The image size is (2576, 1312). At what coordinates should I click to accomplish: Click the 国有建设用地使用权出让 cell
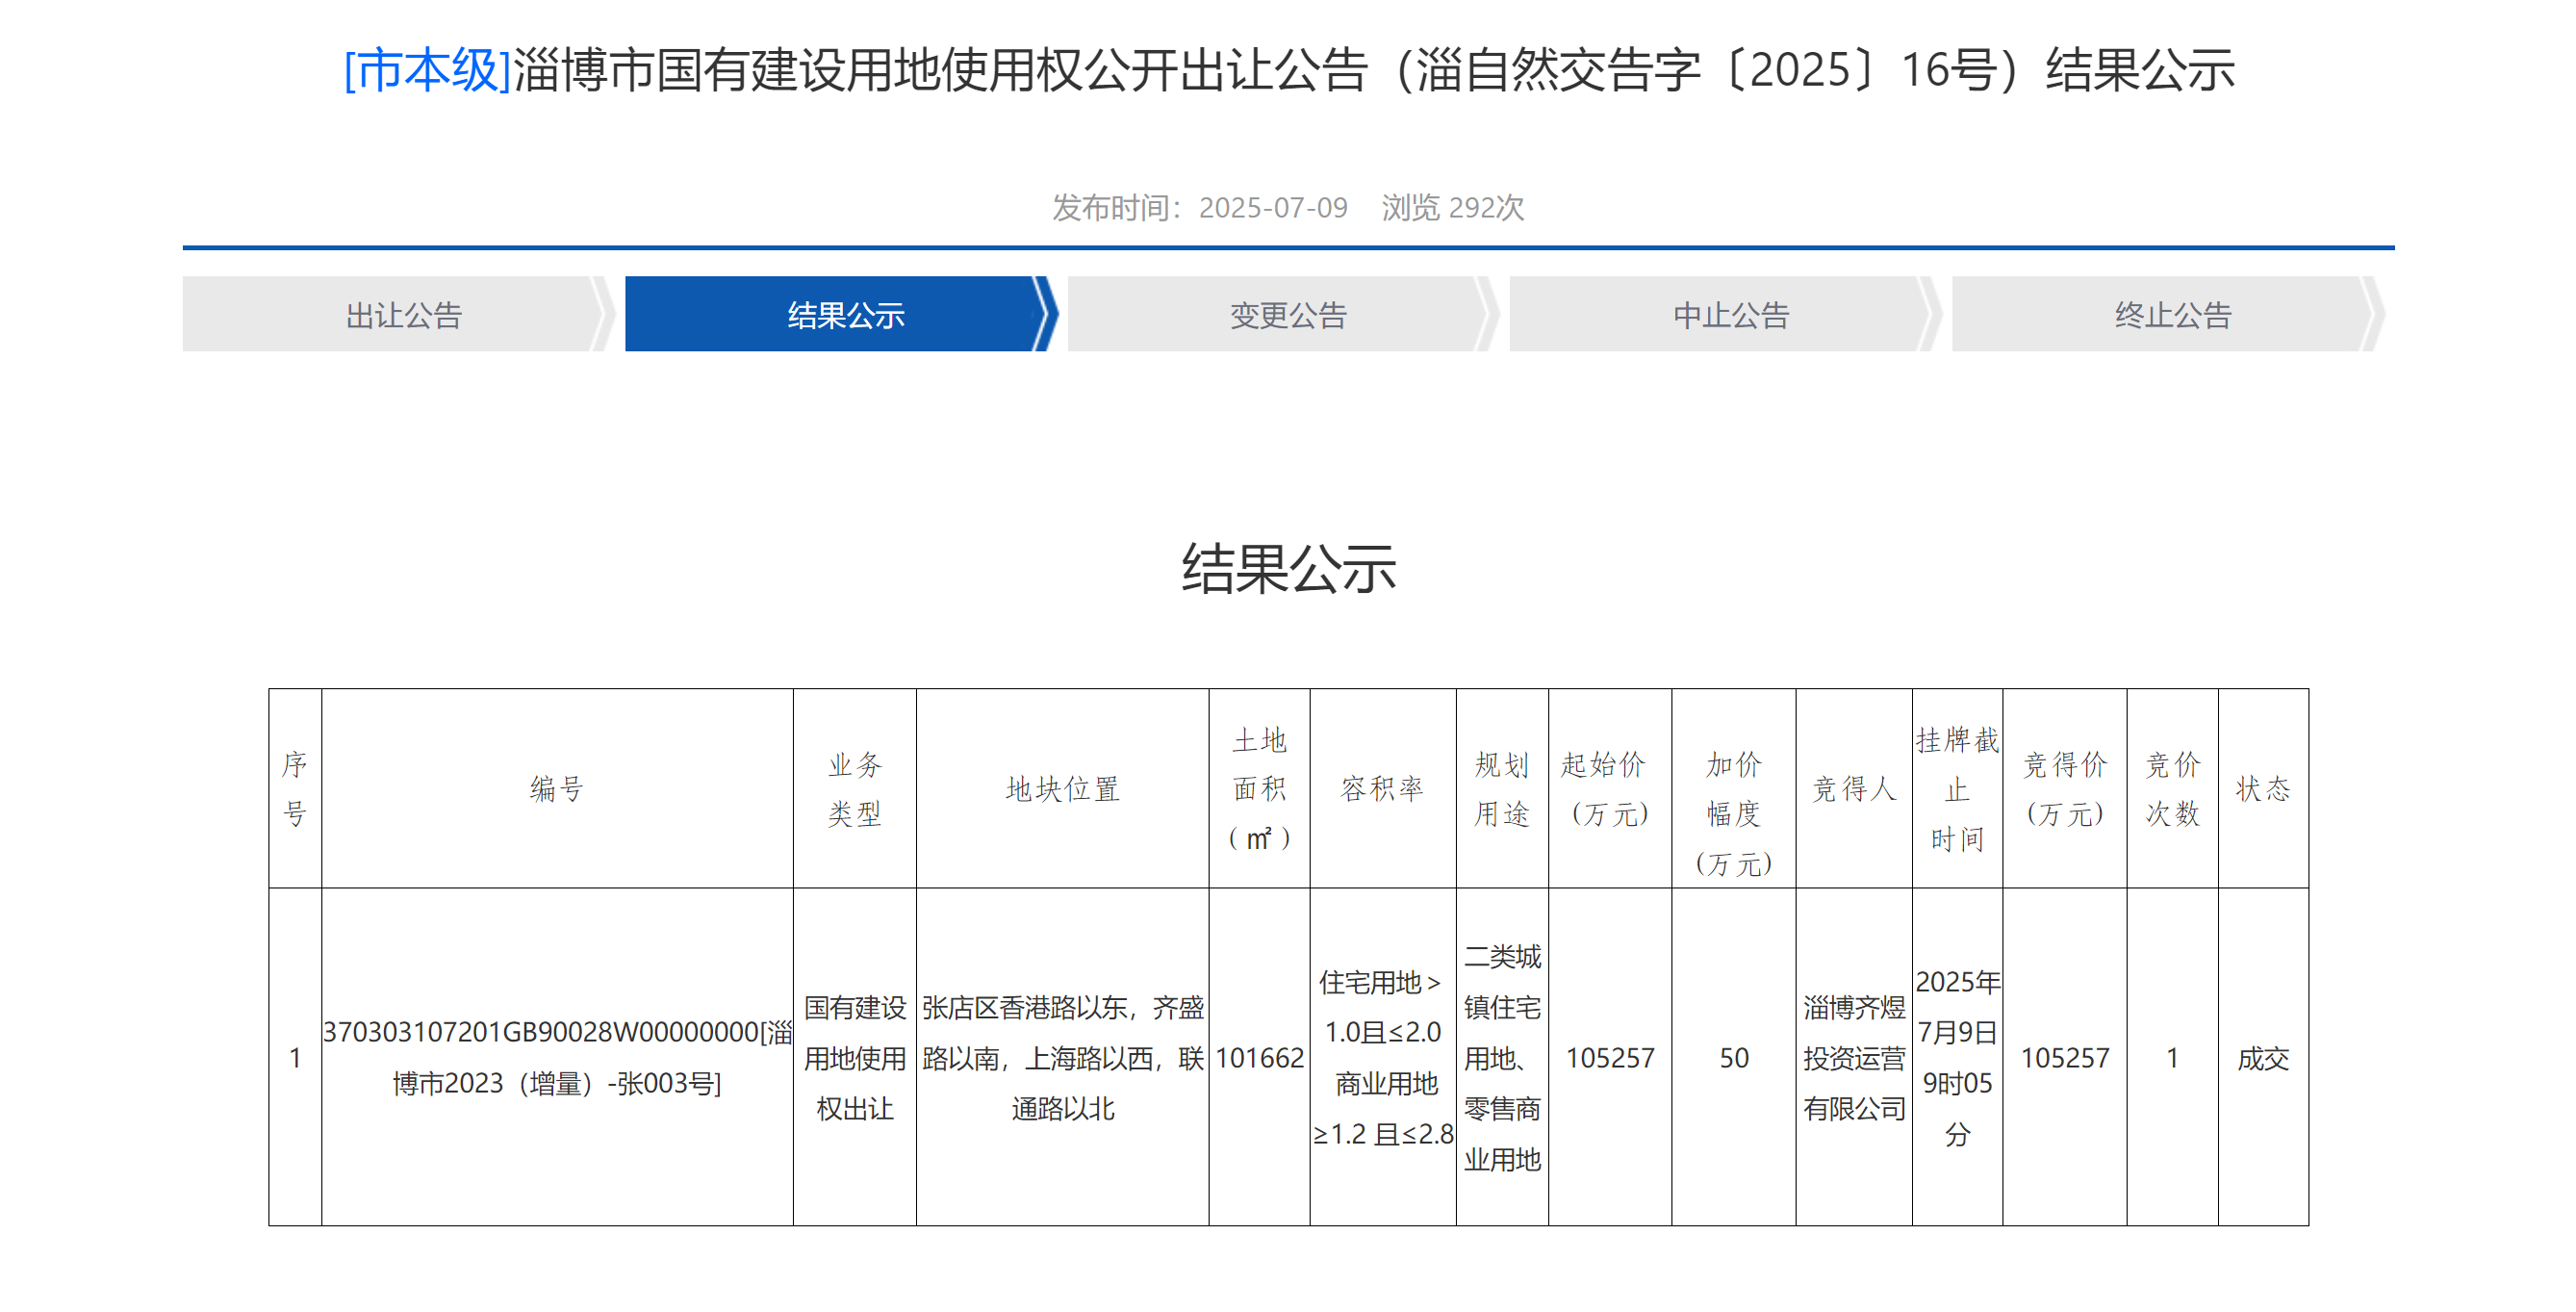coord(855,1058)
